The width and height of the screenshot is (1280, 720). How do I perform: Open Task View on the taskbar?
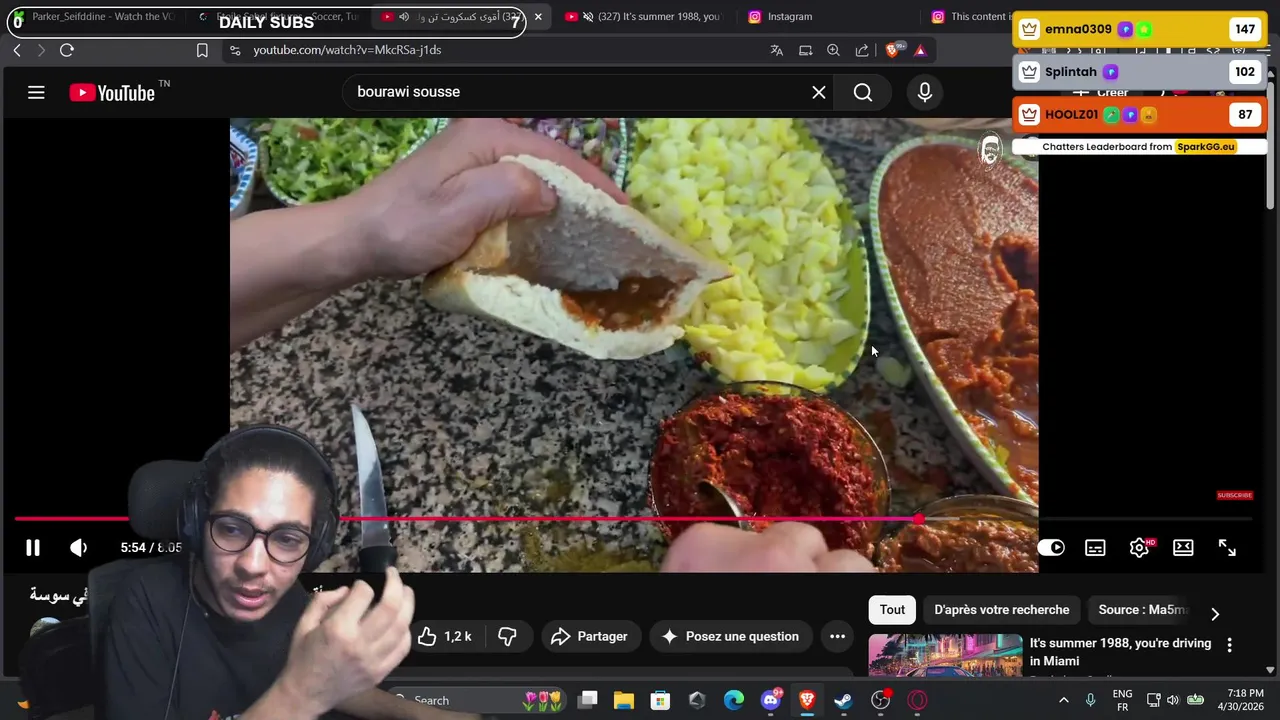tap(588, 700)
